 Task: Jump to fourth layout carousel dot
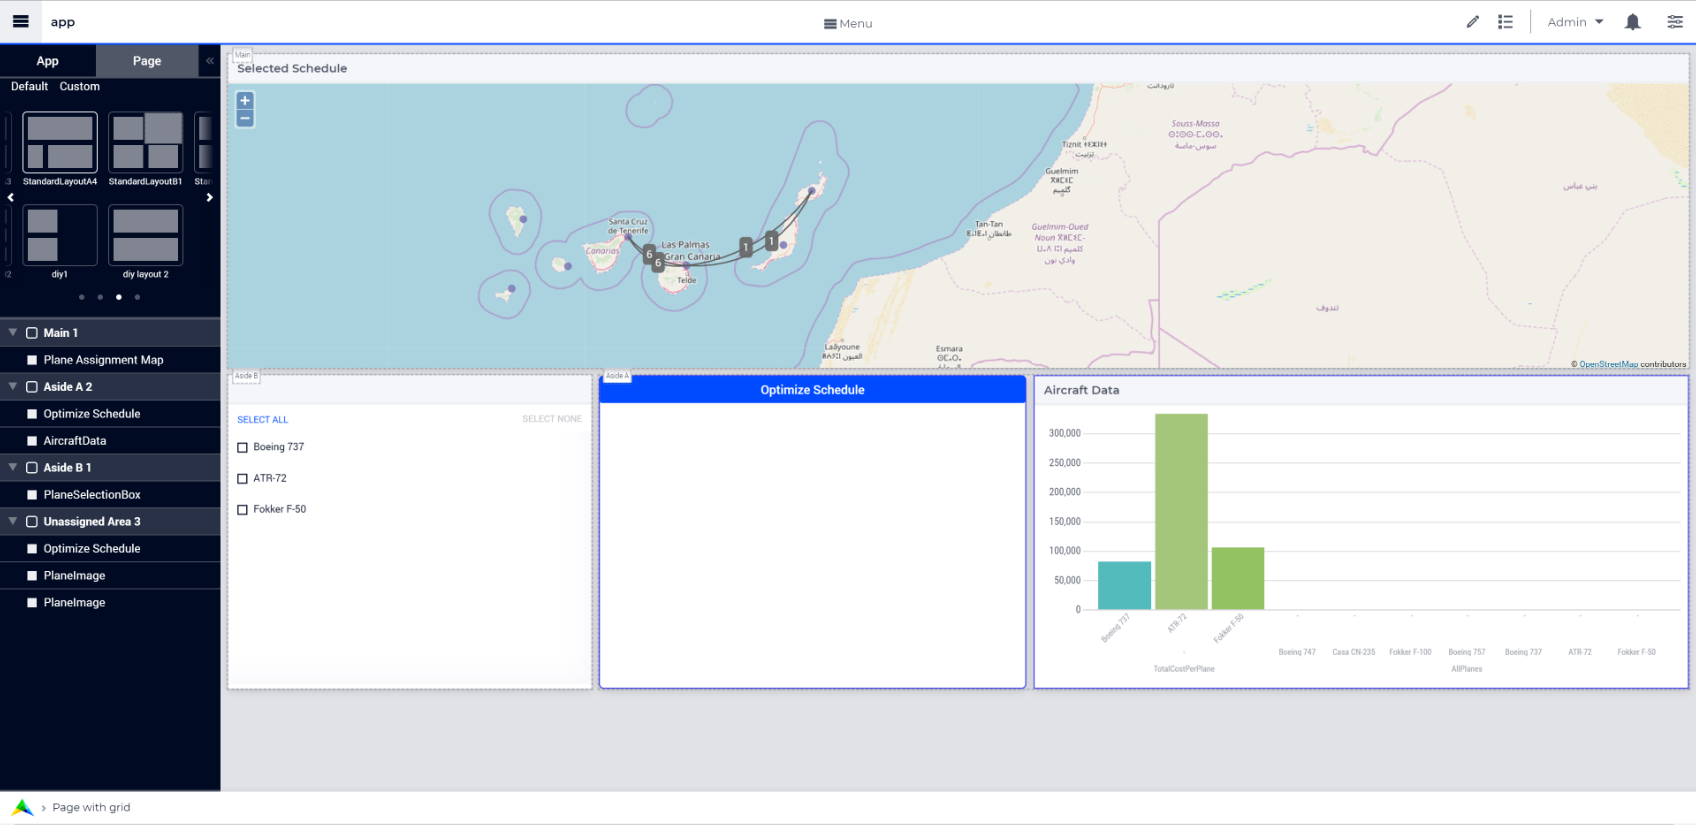(137, 297)
